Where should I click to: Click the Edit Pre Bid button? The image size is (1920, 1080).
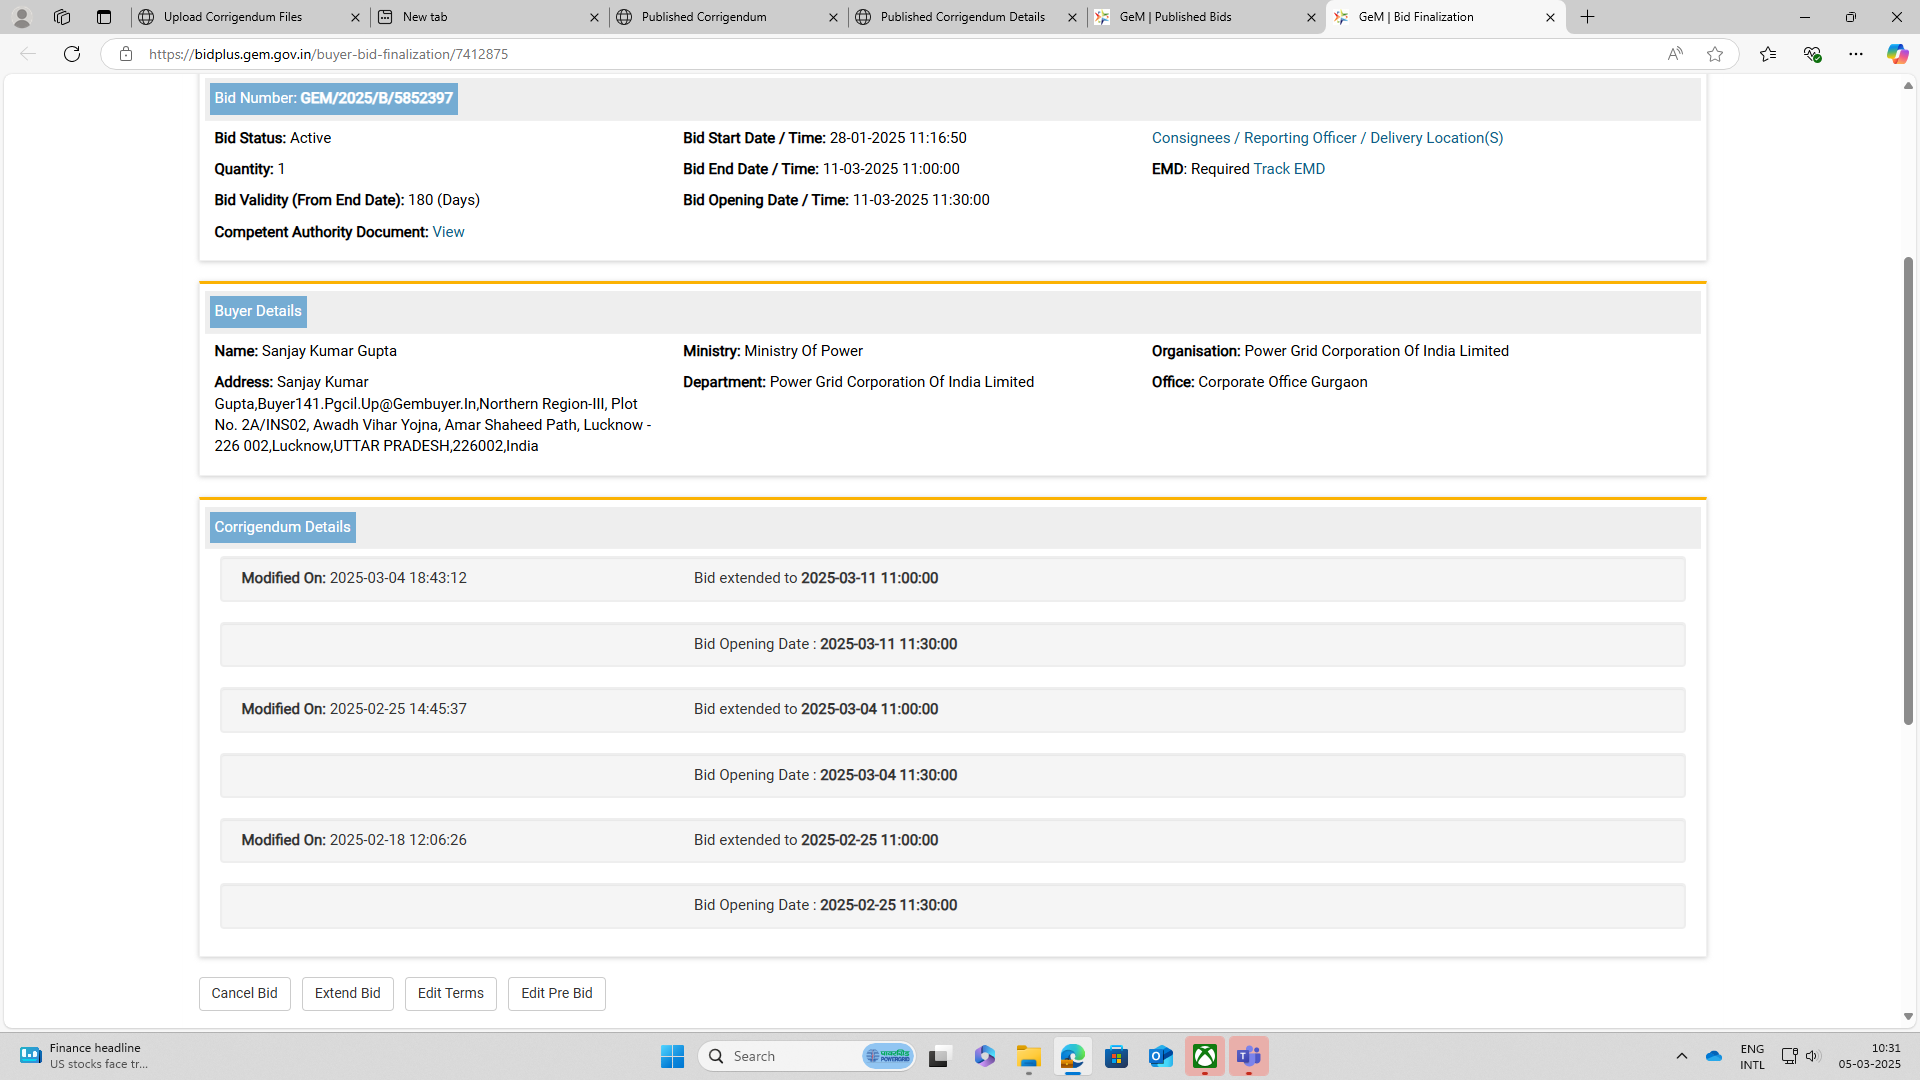556,993
